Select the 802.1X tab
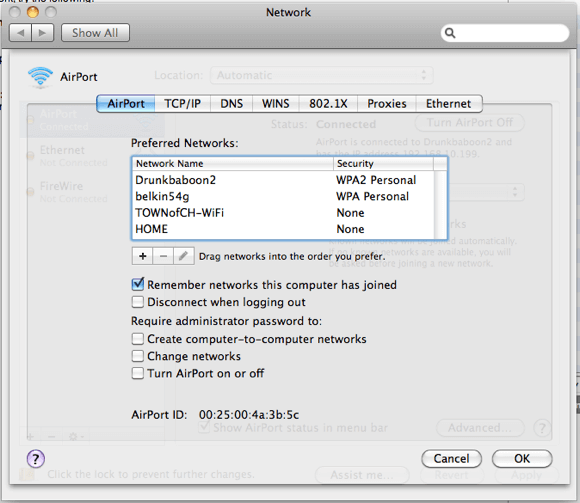Screen dimensions: 580x503 tap(328, 104)
